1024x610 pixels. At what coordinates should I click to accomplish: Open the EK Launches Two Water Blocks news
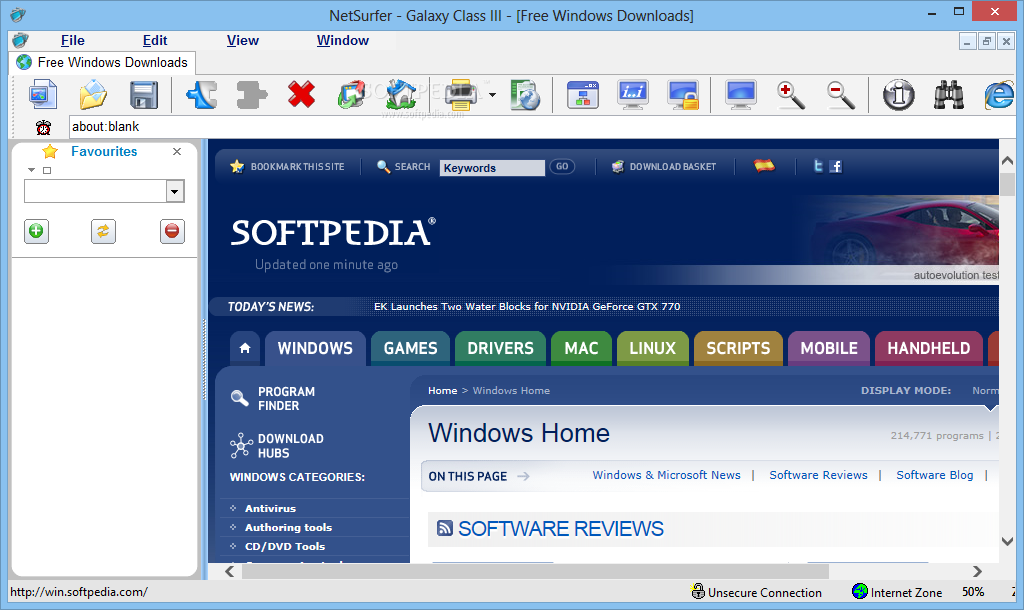527,306
